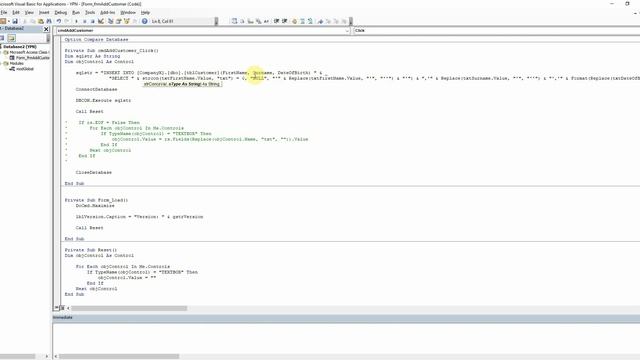Select Database2 (YPN) project node

[20, 47]
